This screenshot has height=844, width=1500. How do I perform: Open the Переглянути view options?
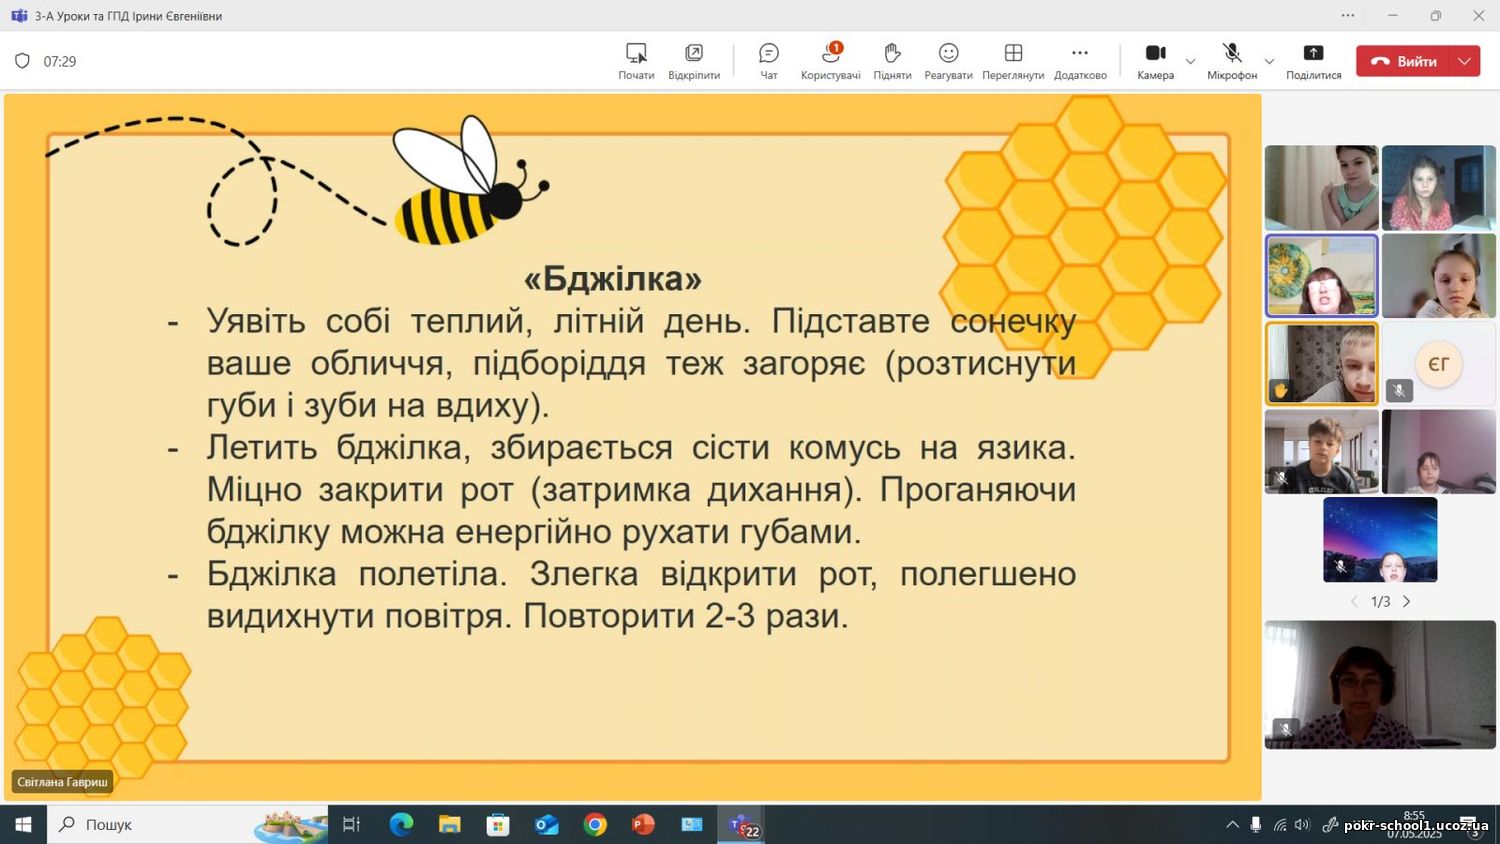(1013, 60)
